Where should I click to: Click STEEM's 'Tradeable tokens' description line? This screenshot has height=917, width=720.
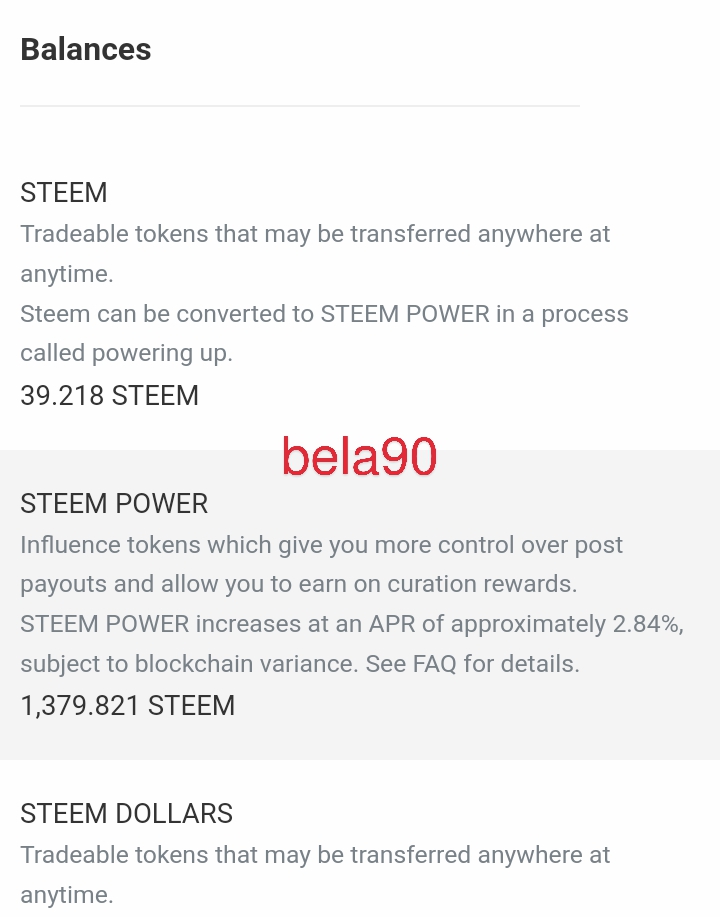click(x=315, y=234)
